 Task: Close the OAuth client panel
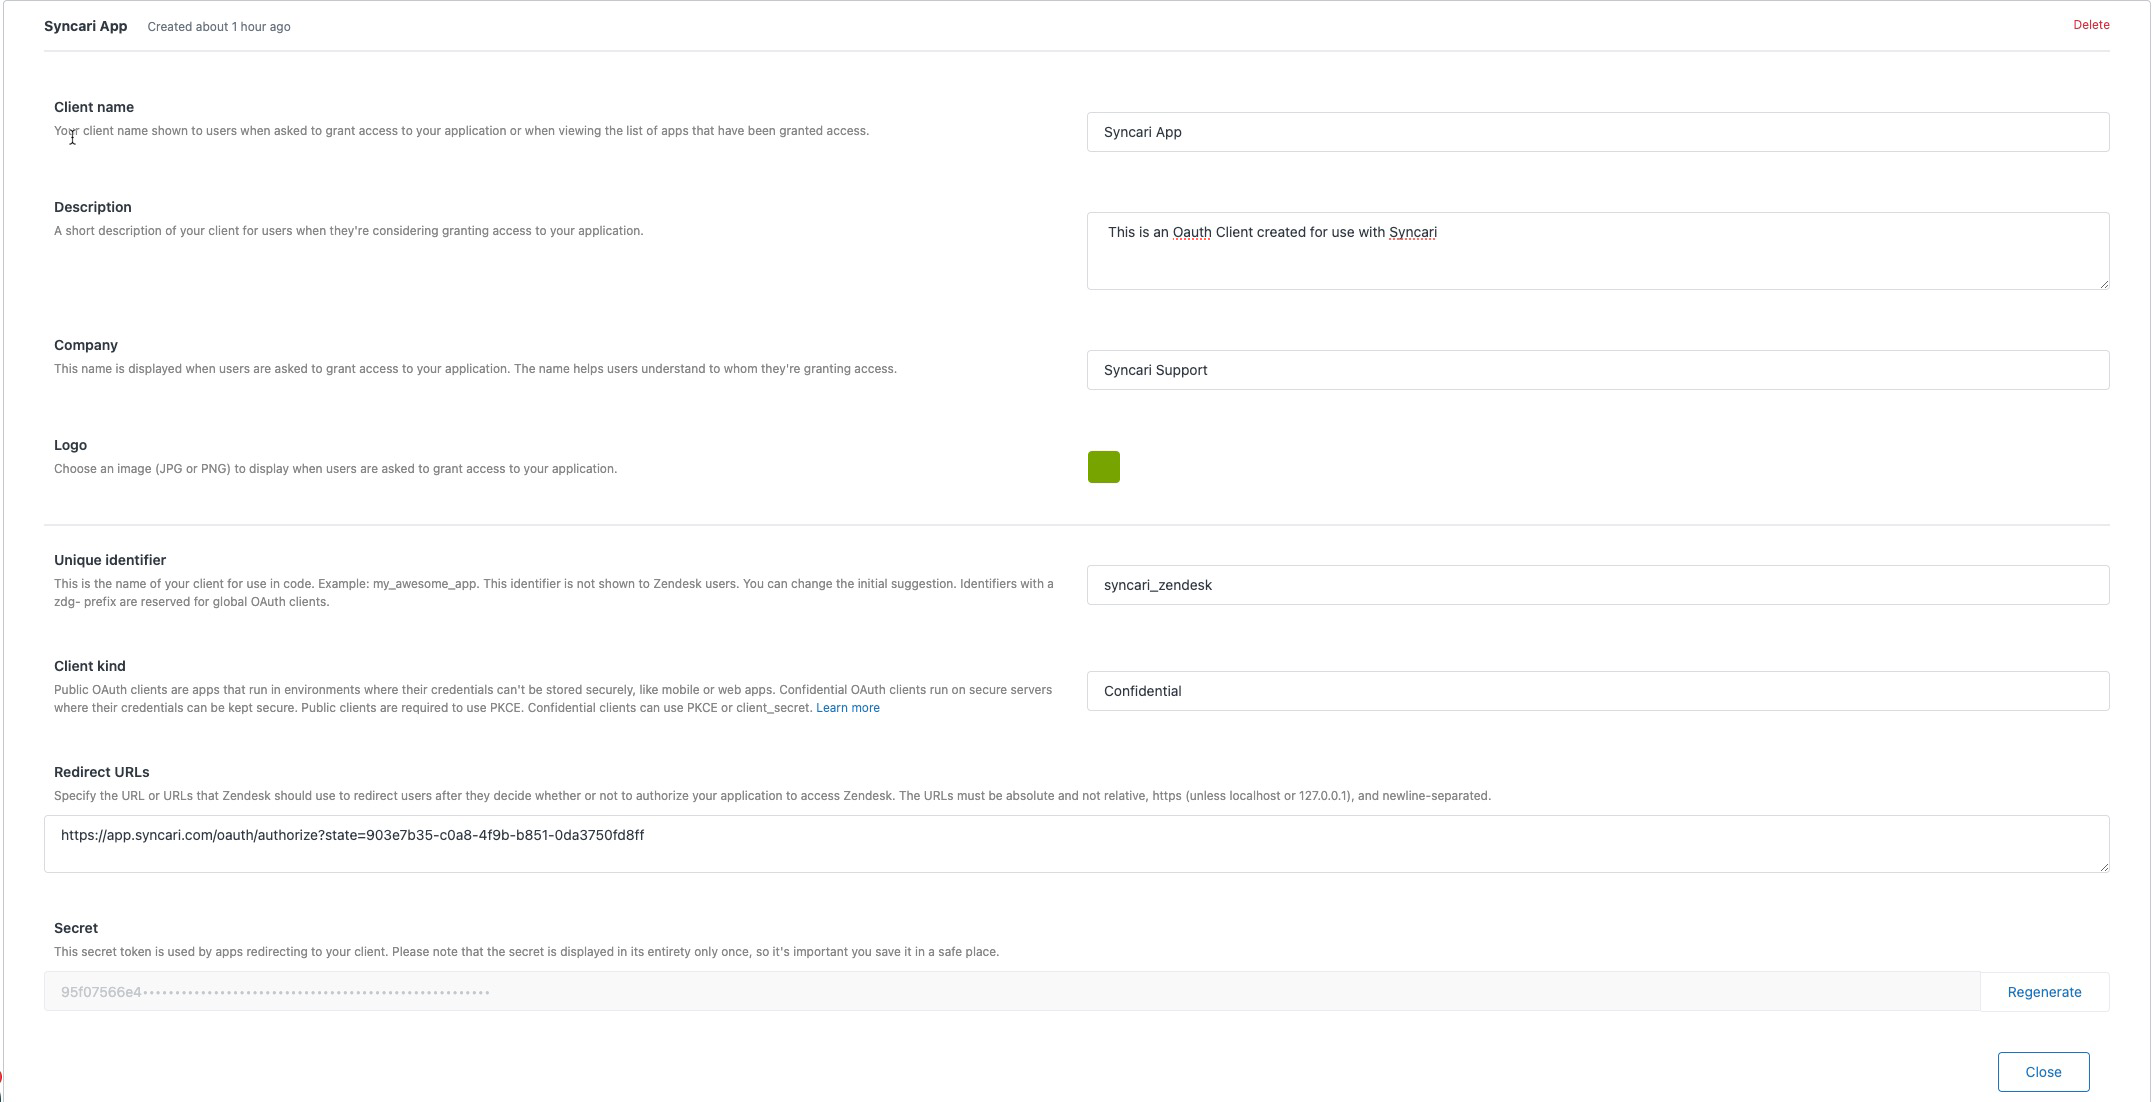pos(2043,1072)
